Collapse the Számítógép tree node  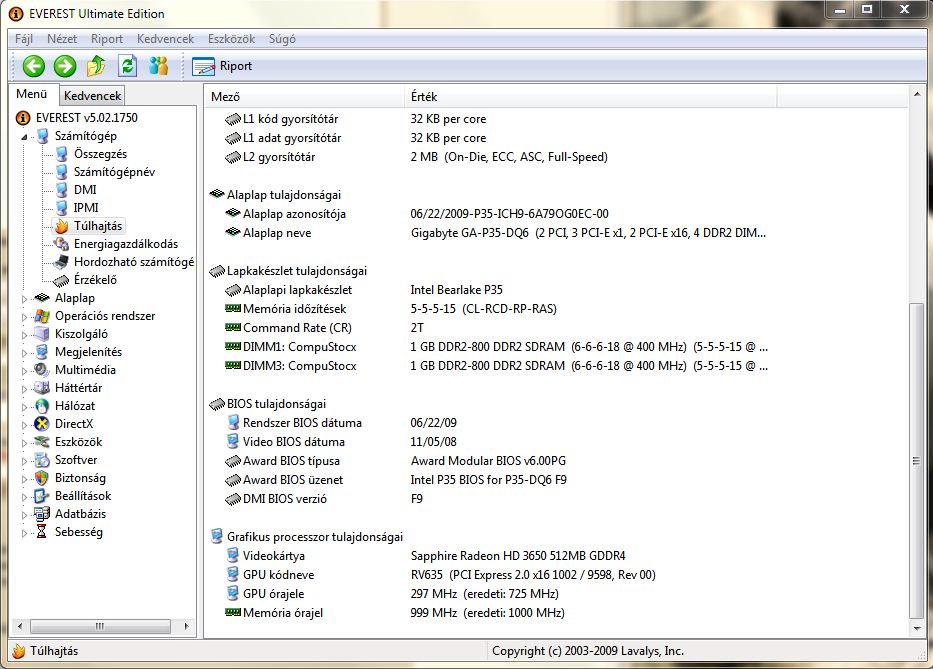(24, 136)
